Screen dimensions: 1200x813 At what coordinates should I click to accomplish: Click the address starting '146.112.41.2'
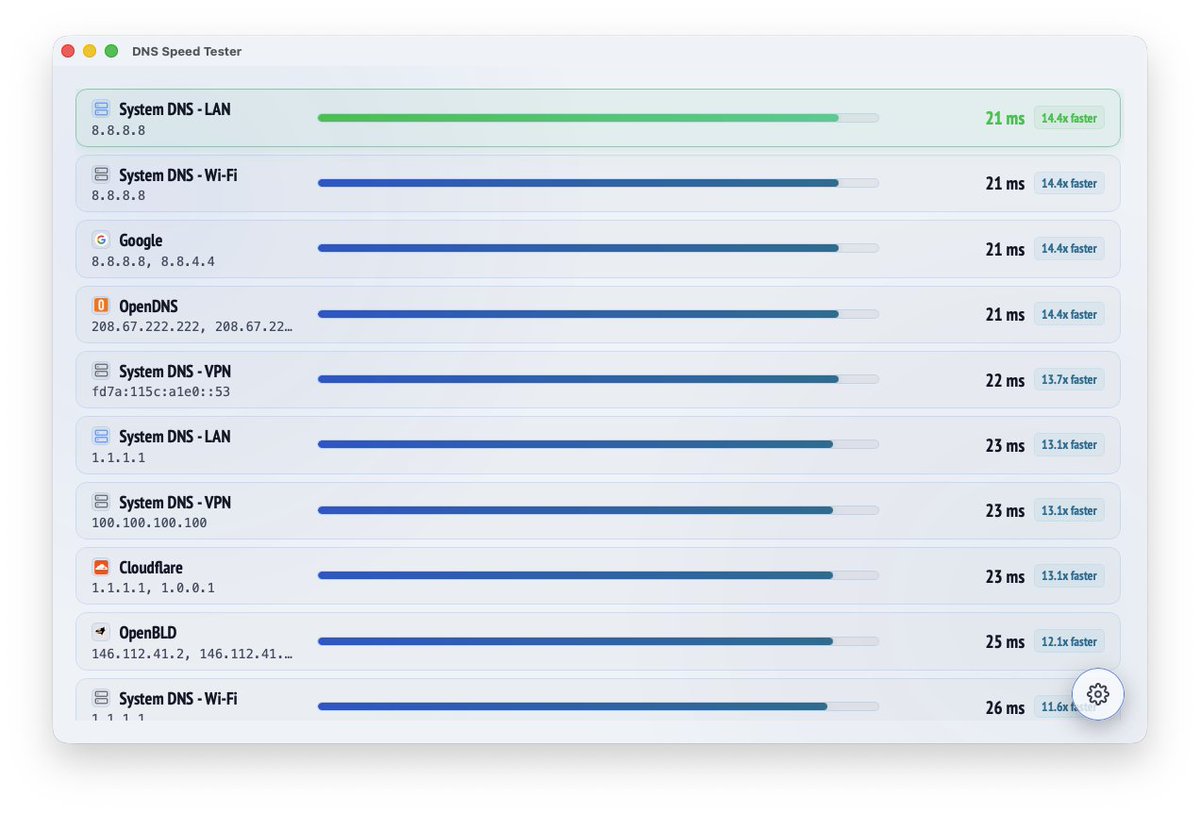pyautogui.click(x=192, y=654)
